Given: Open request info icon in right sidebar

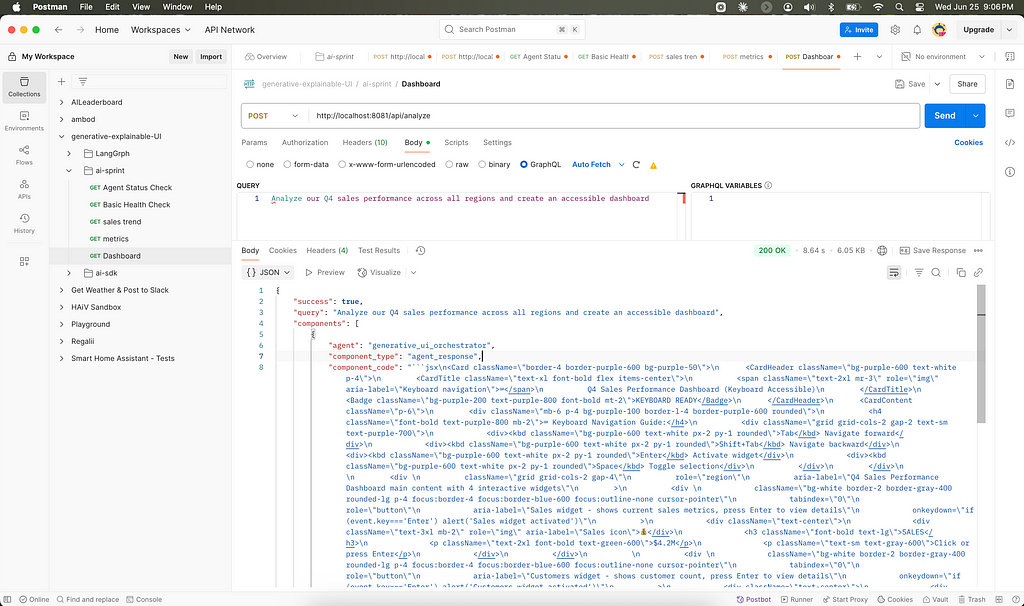Looking at the screenshot, I should pos(1010,172).
